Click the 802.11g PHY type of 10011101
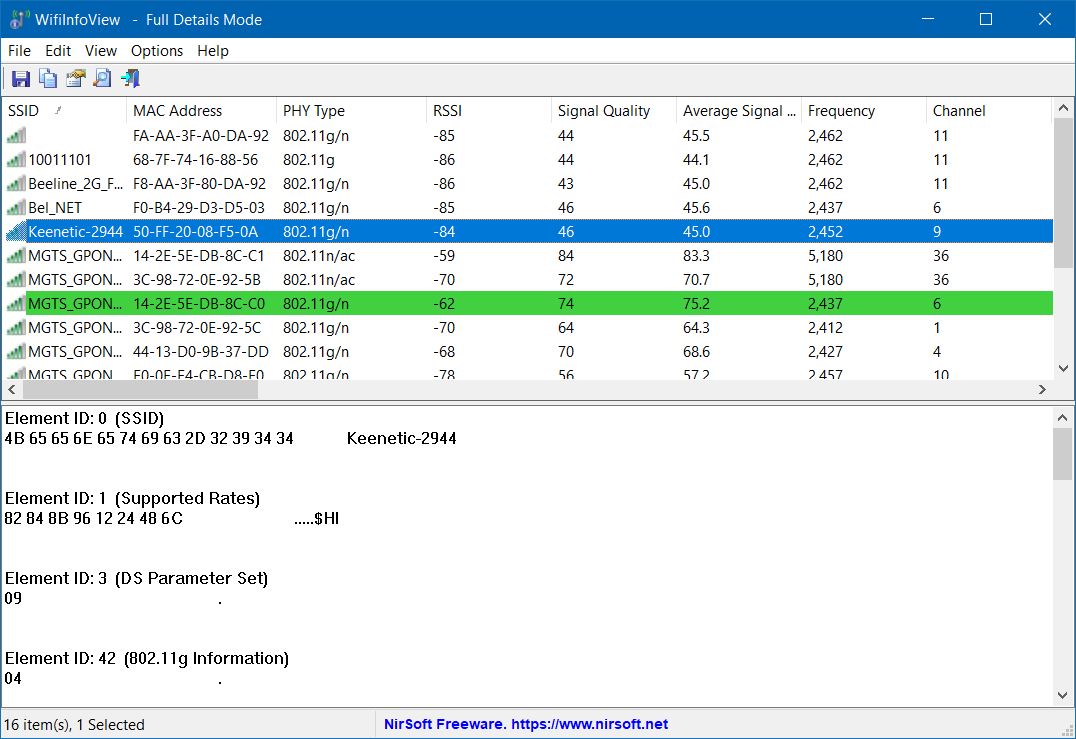1076x739 pixels. tap(309, 160)
